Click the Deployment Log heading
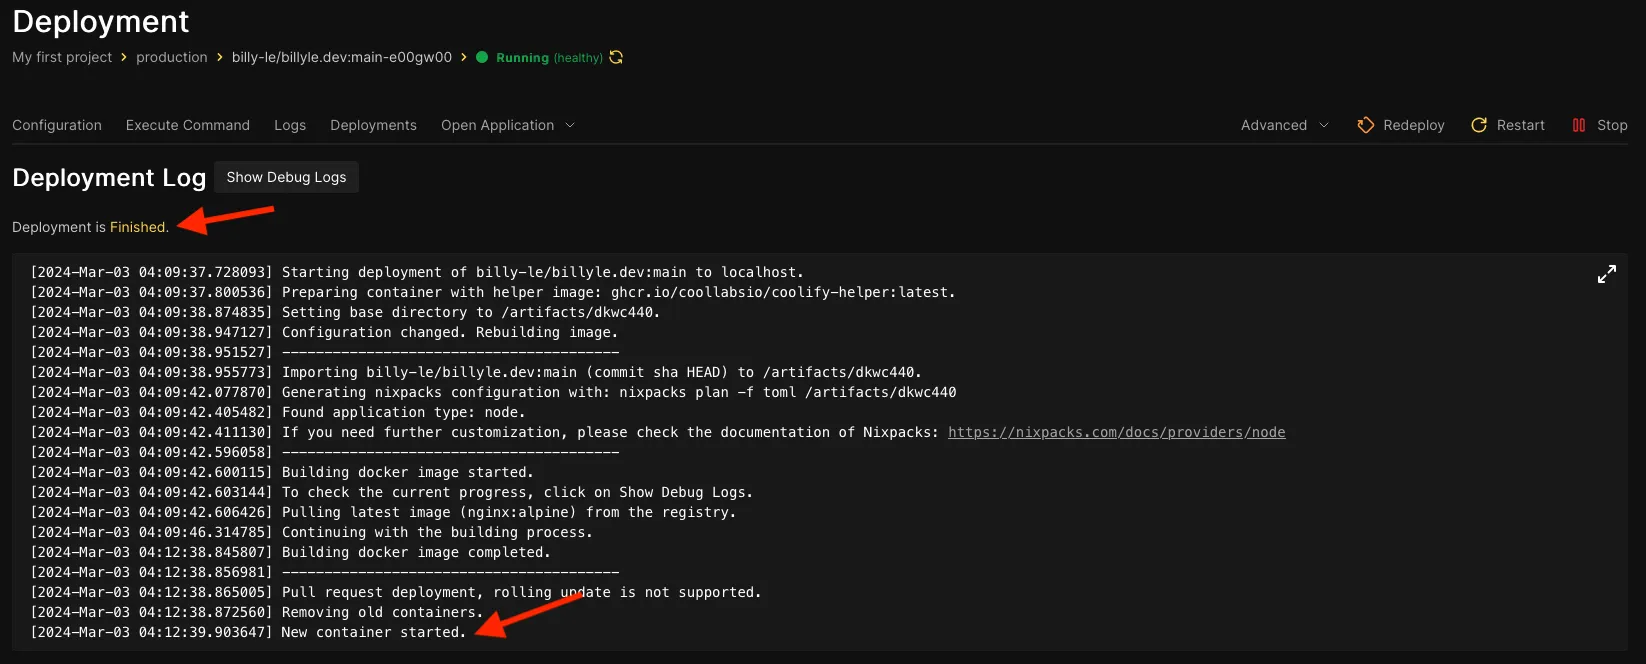The height and width of the screenshot is (664, 1646). click(x=109, y=178)
